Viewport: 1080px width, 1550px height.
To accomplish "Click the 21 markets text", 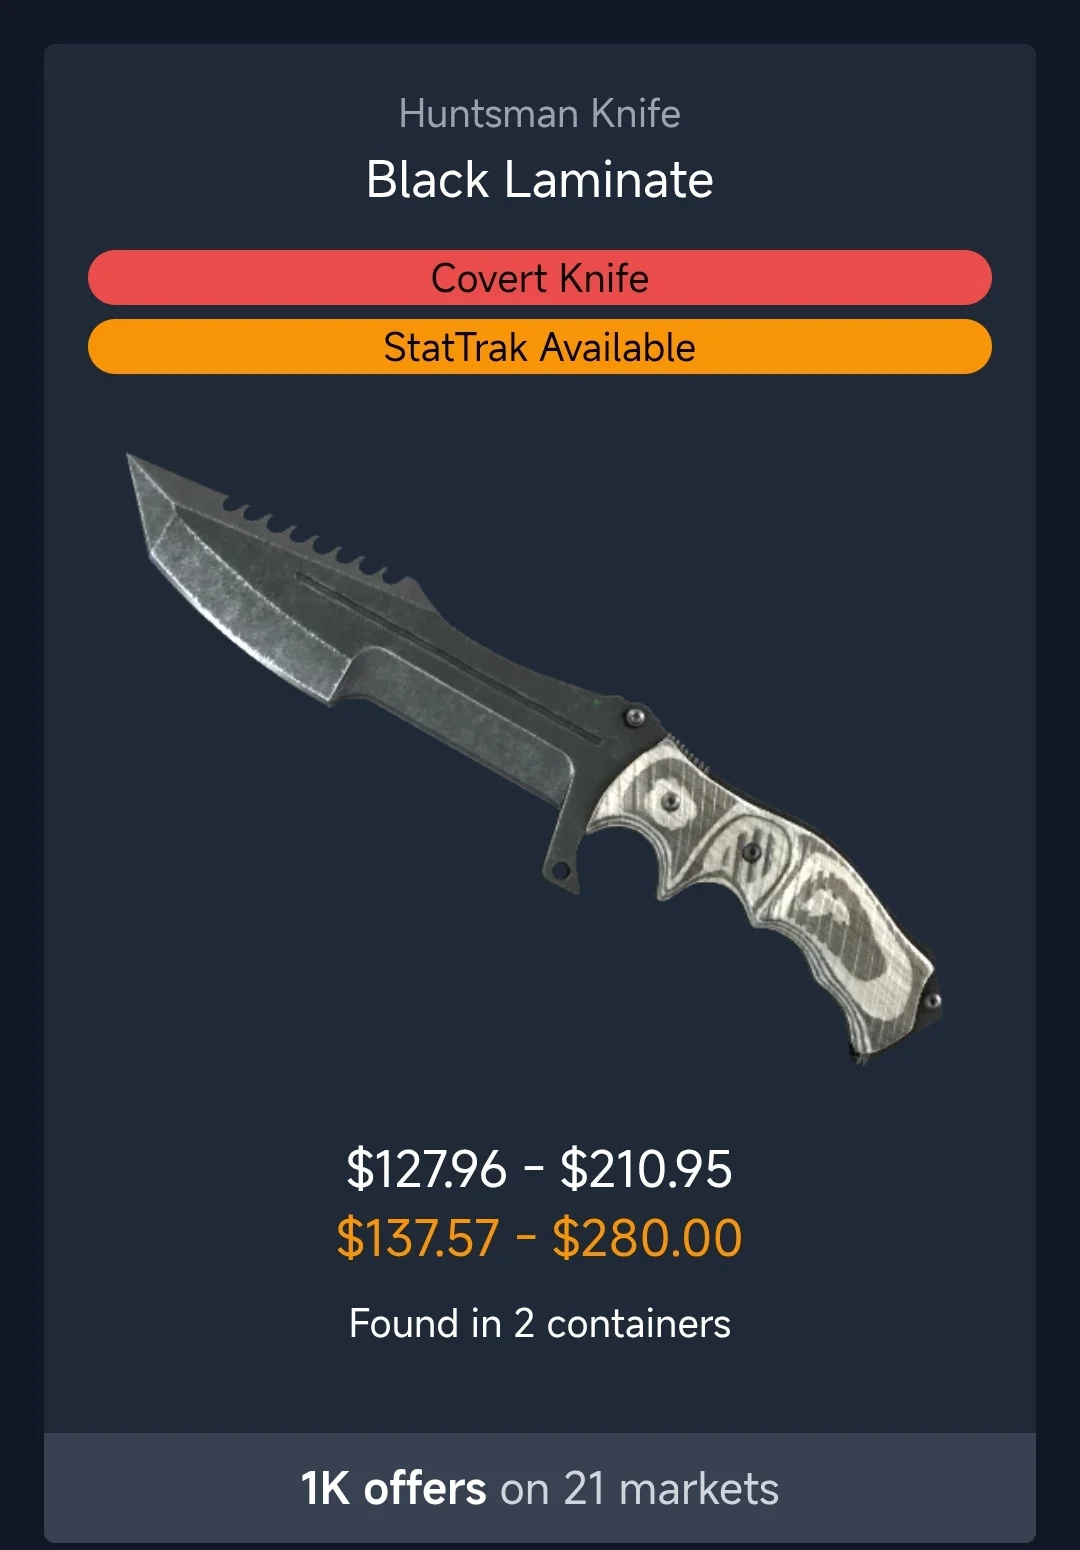I will coord(671,1488).
